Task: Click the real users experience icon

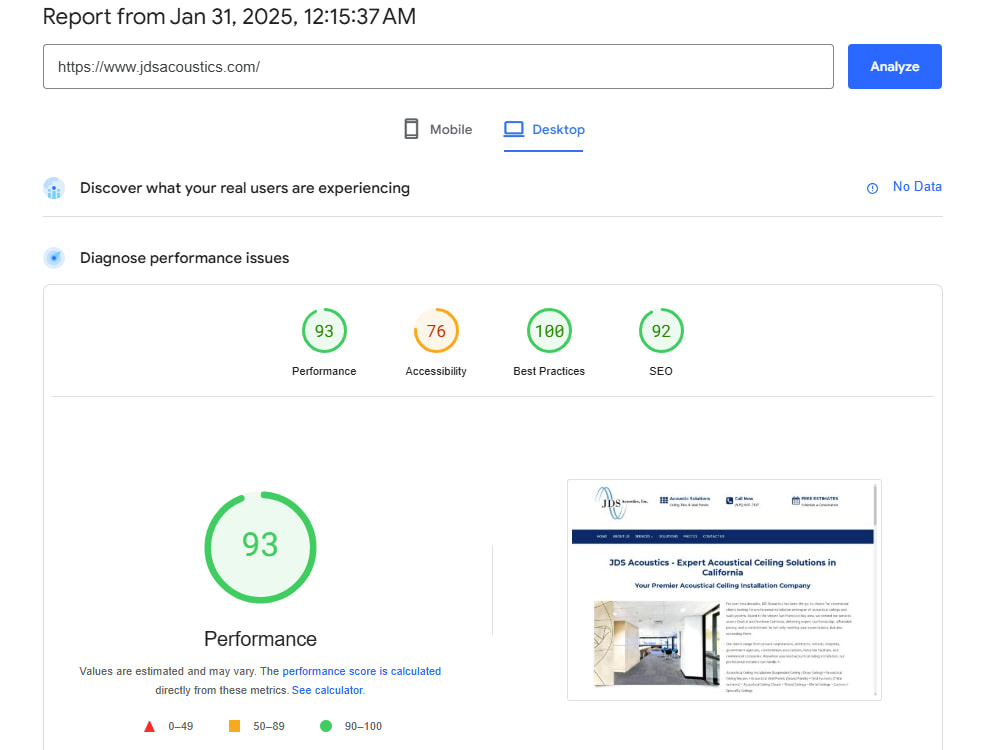Action: tap(54, 188)
